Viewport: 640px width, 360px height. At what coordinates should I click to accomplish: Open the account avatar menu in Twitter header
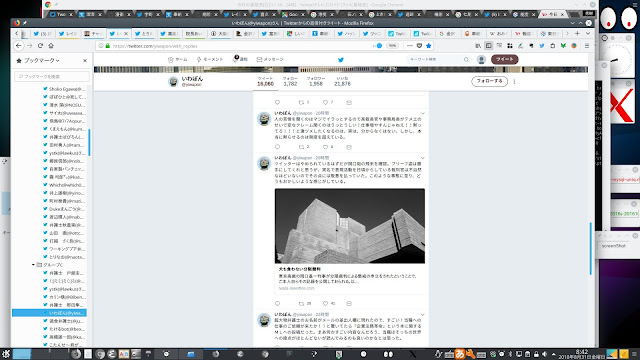[x=482, y=60]
